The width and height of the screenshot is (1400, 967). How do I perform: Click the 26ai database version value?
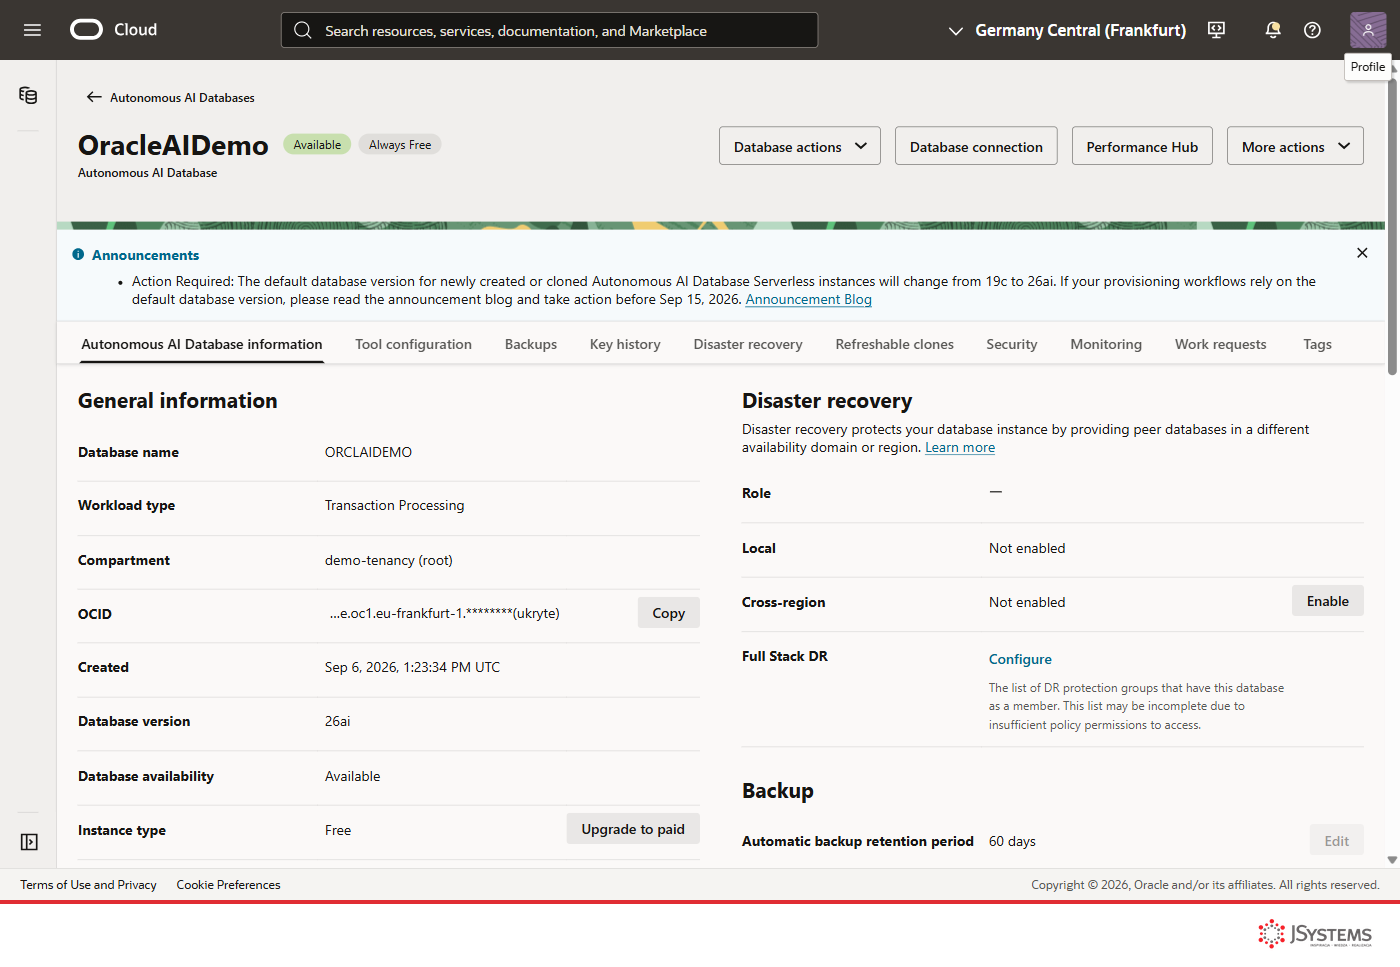[x=337, y=721]
